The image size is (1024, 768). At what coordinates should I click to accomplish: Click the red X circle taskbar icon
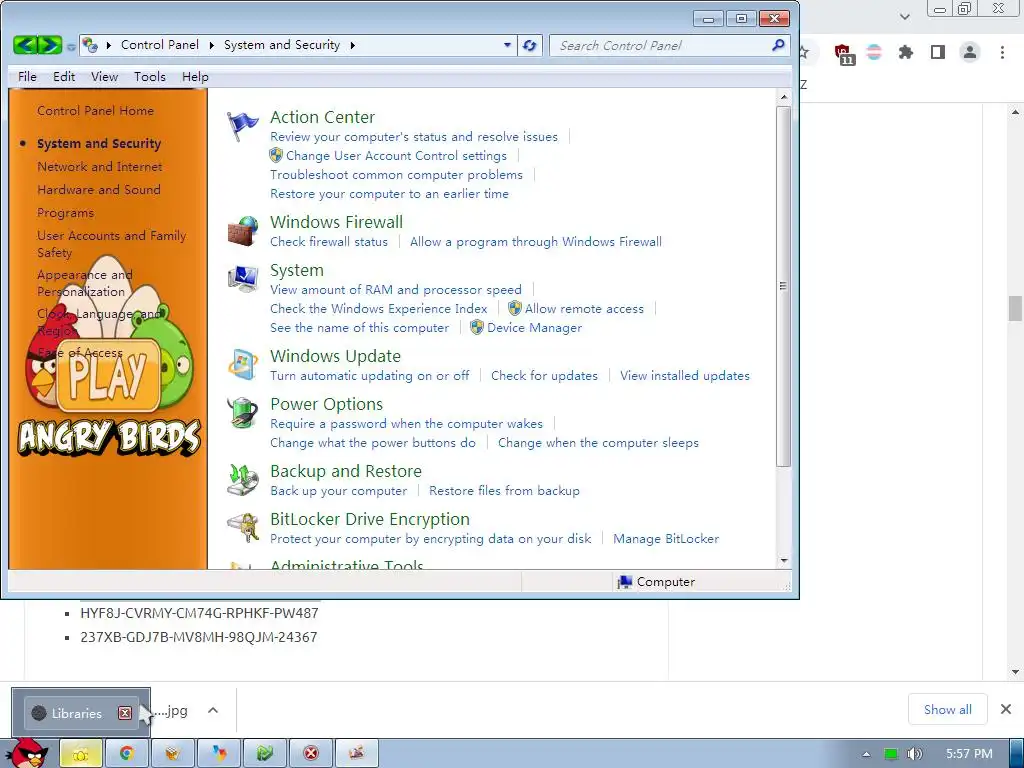[x=311, y=754]
